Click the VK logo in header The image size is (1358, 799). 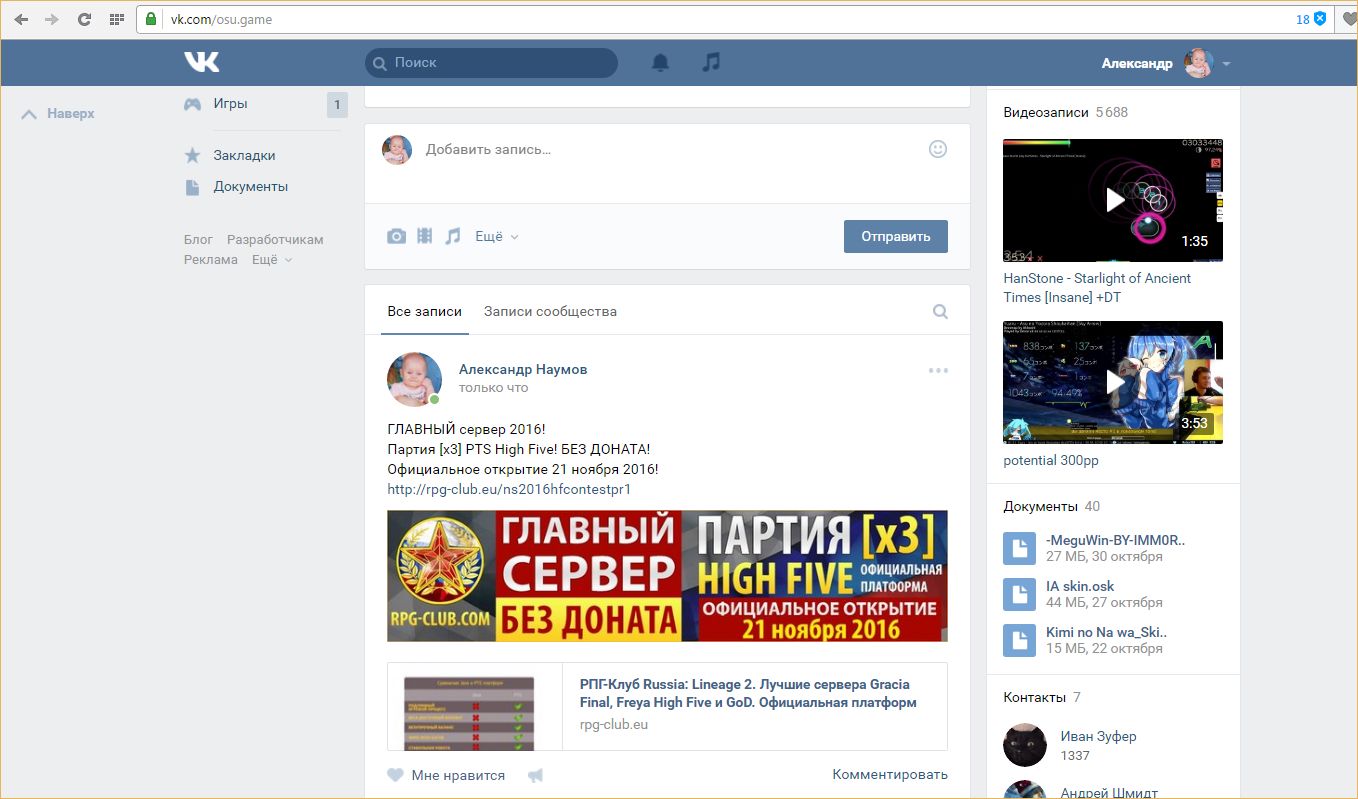tap(201, 62)
